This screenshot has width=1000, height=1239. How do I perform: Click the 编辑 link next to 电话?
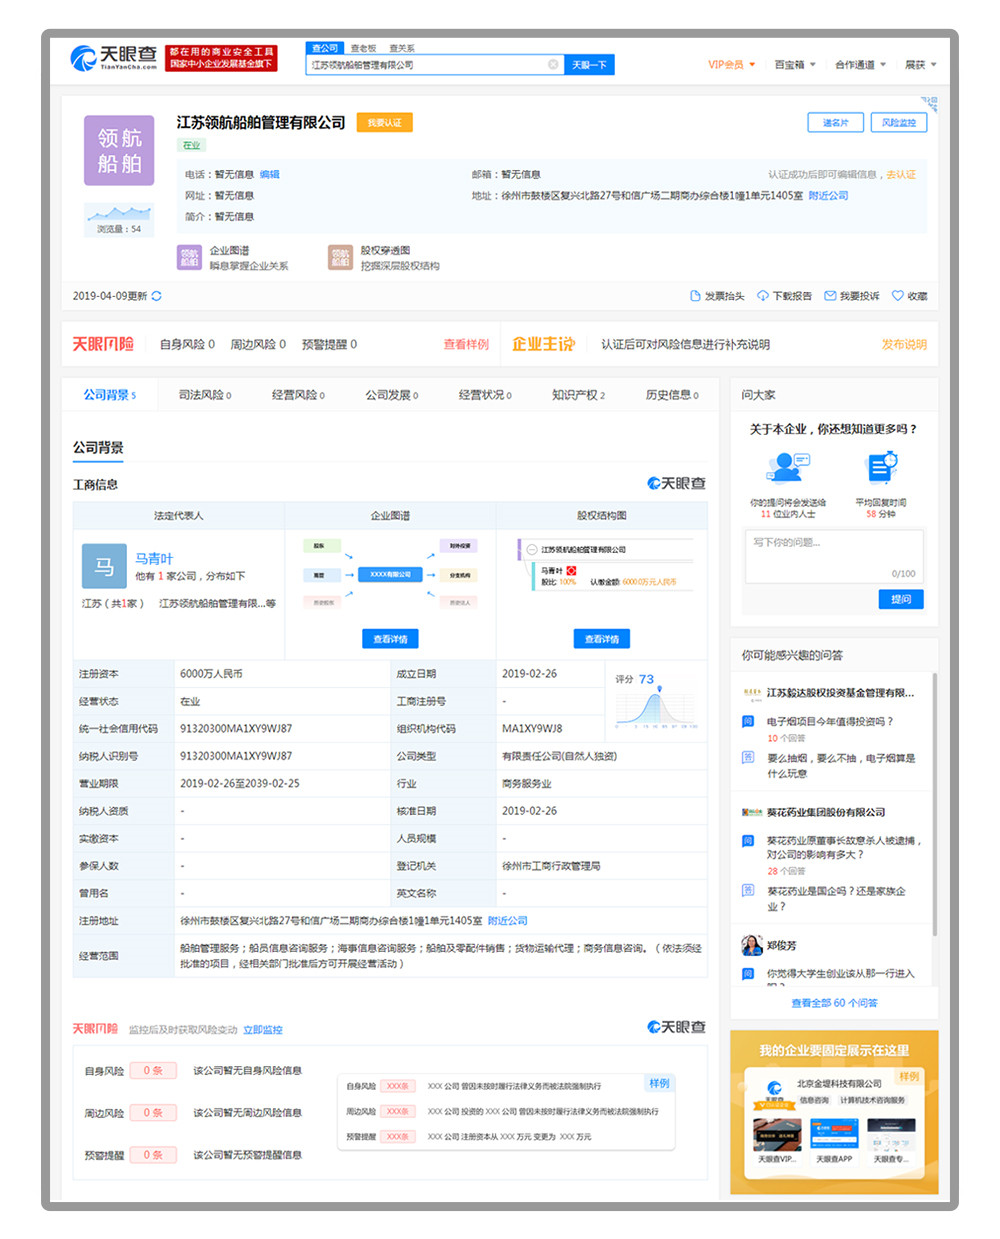point(270,175)
